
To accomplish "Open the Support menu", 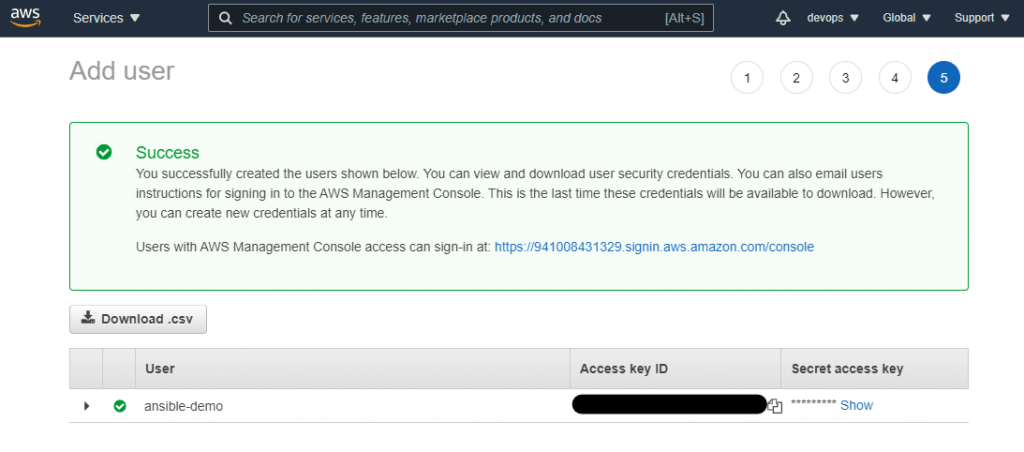I will click(x=982, y=18).
